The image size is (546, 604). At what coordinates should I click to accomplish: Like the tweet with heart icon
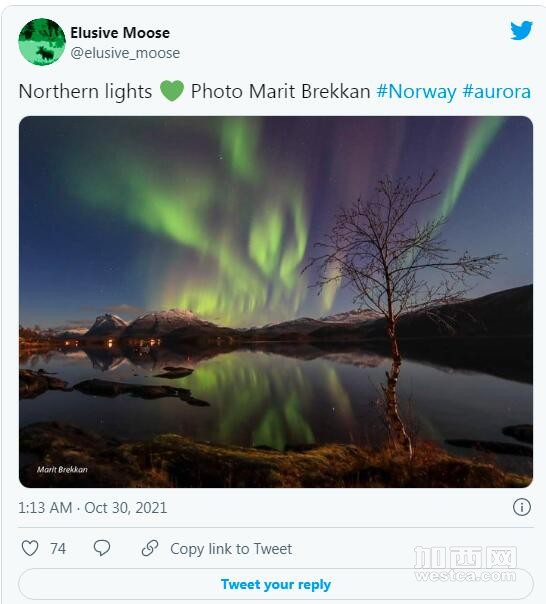coord(30,548)
